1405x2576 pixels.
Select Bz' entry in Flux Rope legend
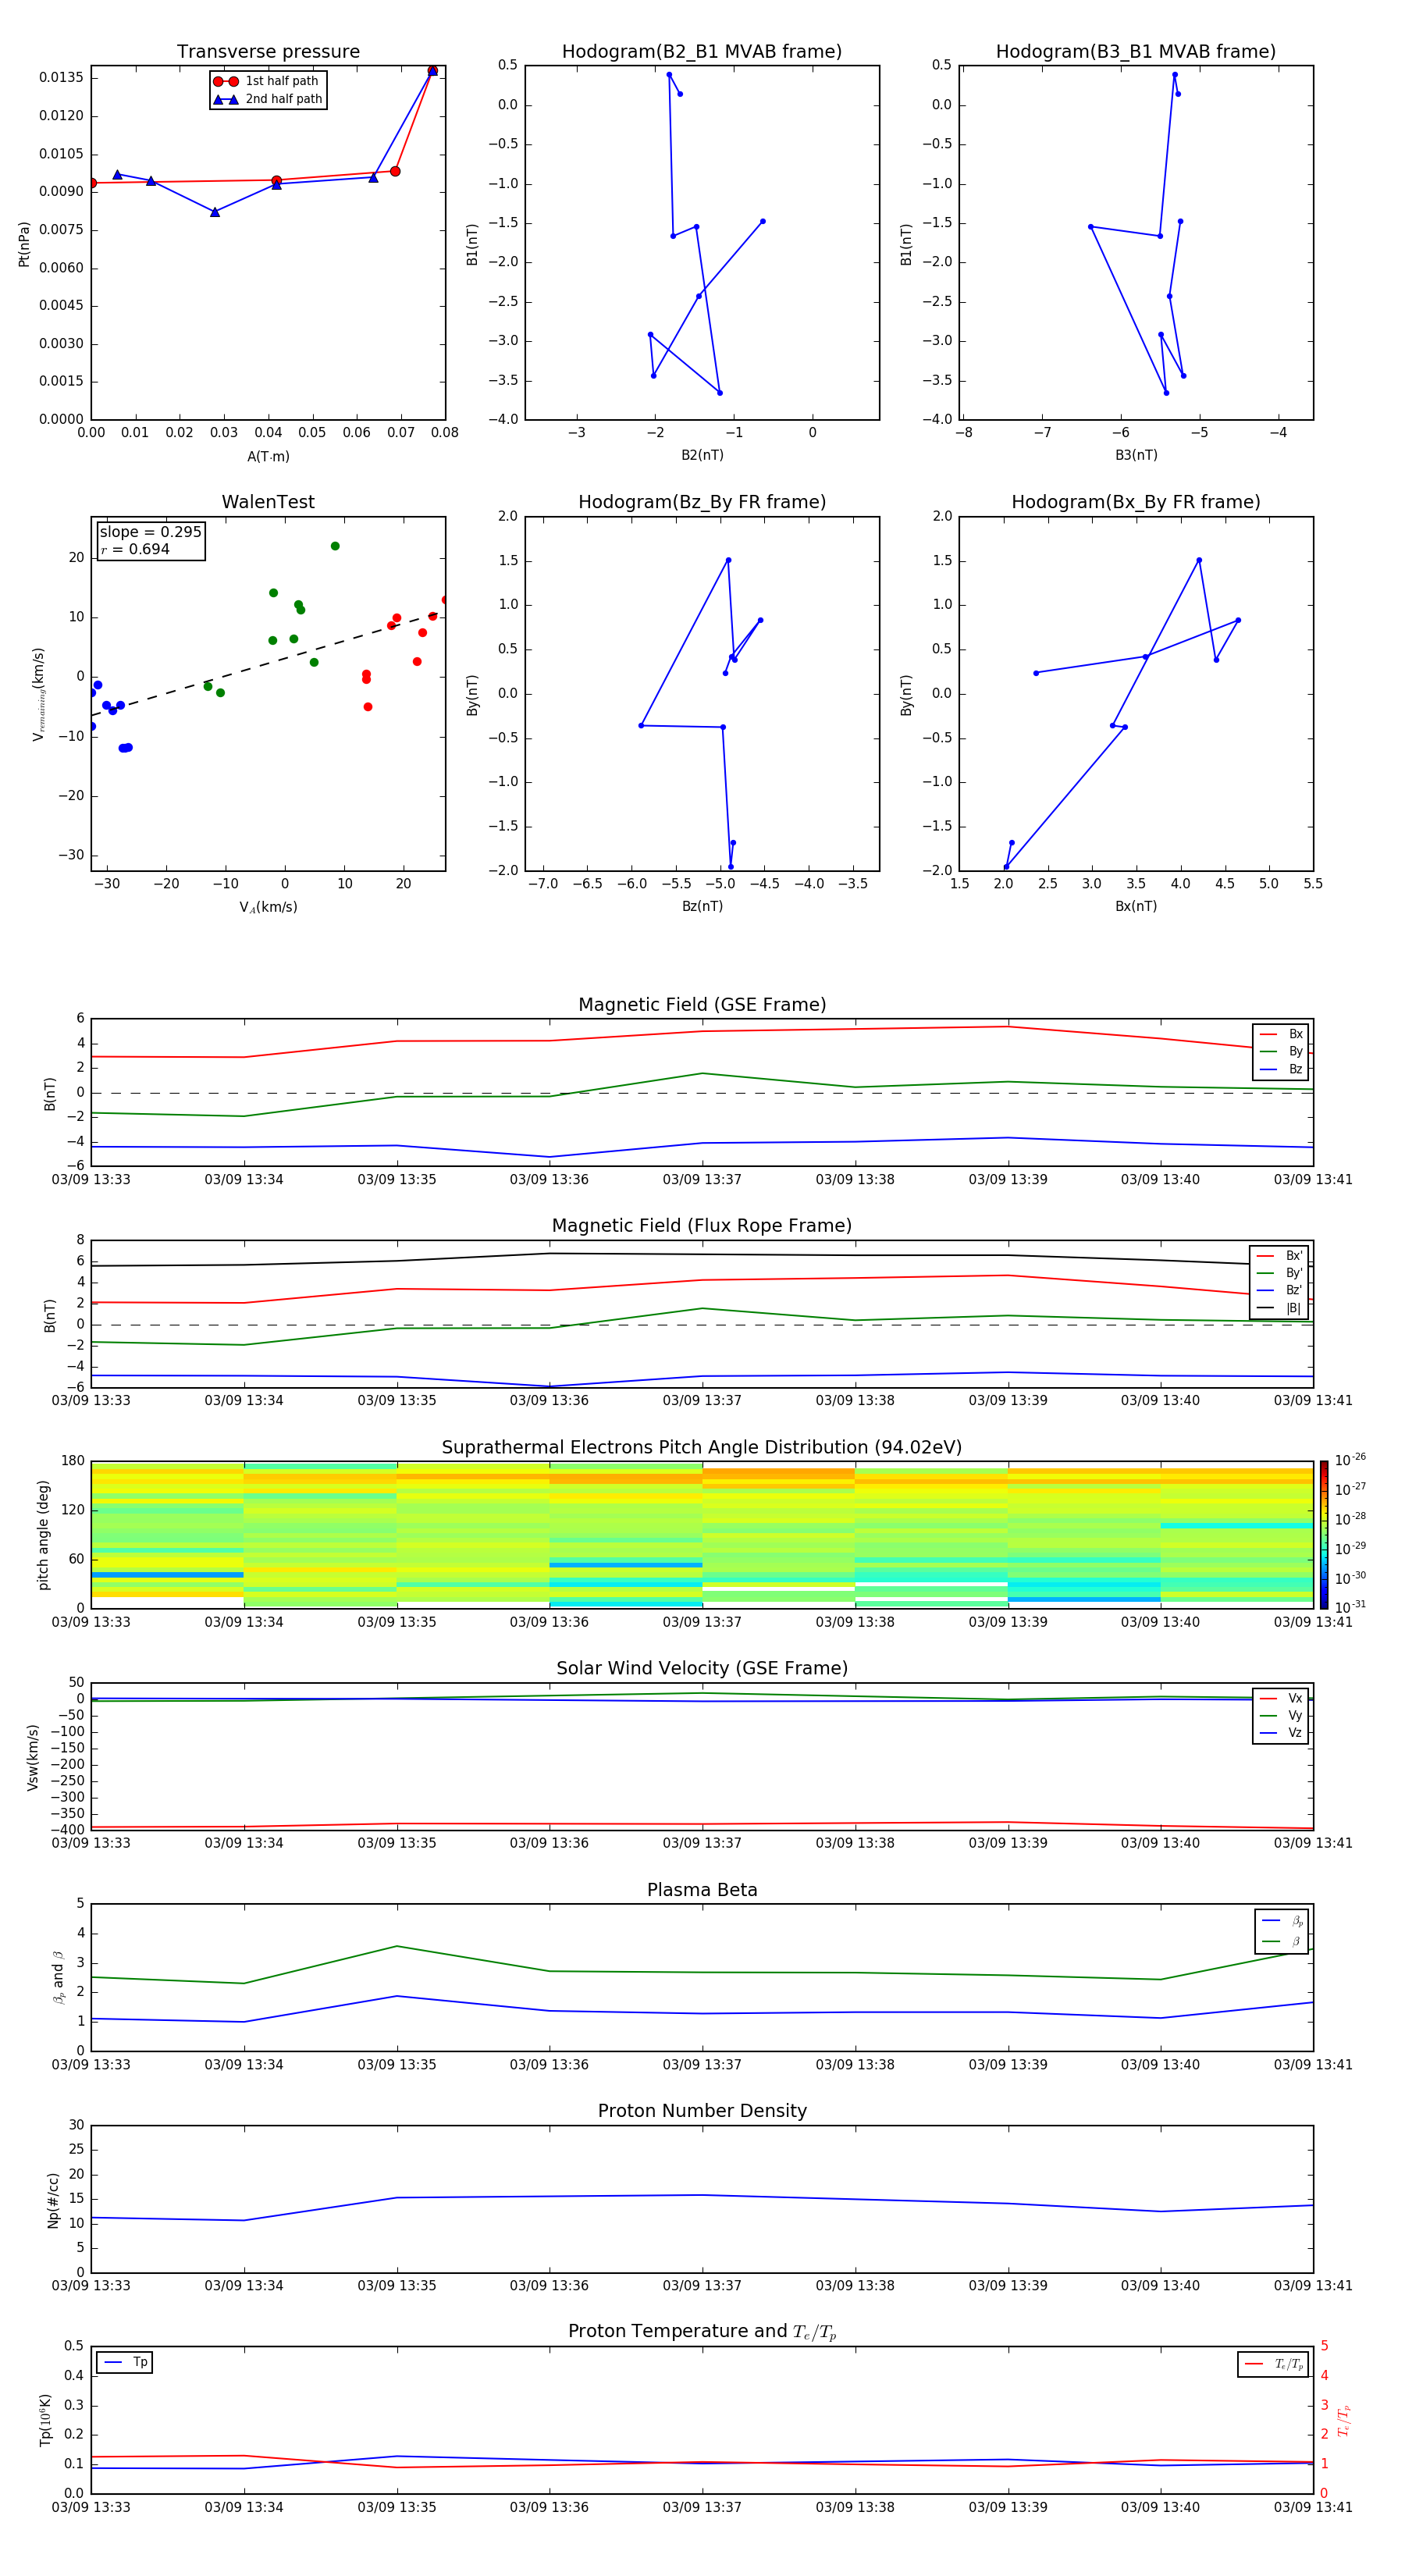[x=1280, y=1290]
